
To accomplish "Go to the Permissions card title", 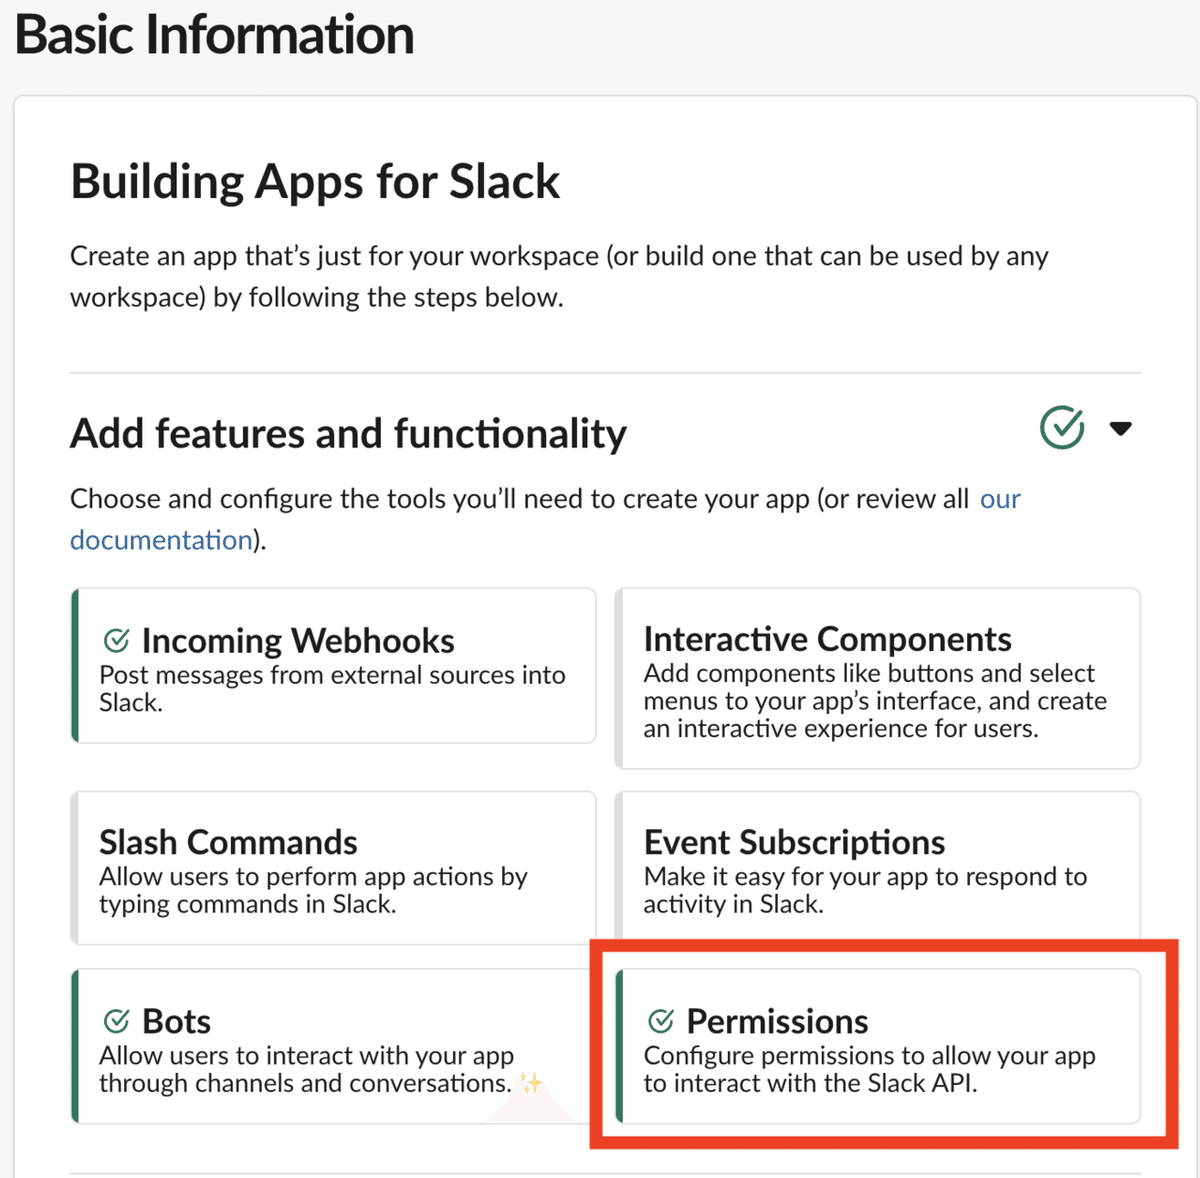I will tap(777, 1021).
